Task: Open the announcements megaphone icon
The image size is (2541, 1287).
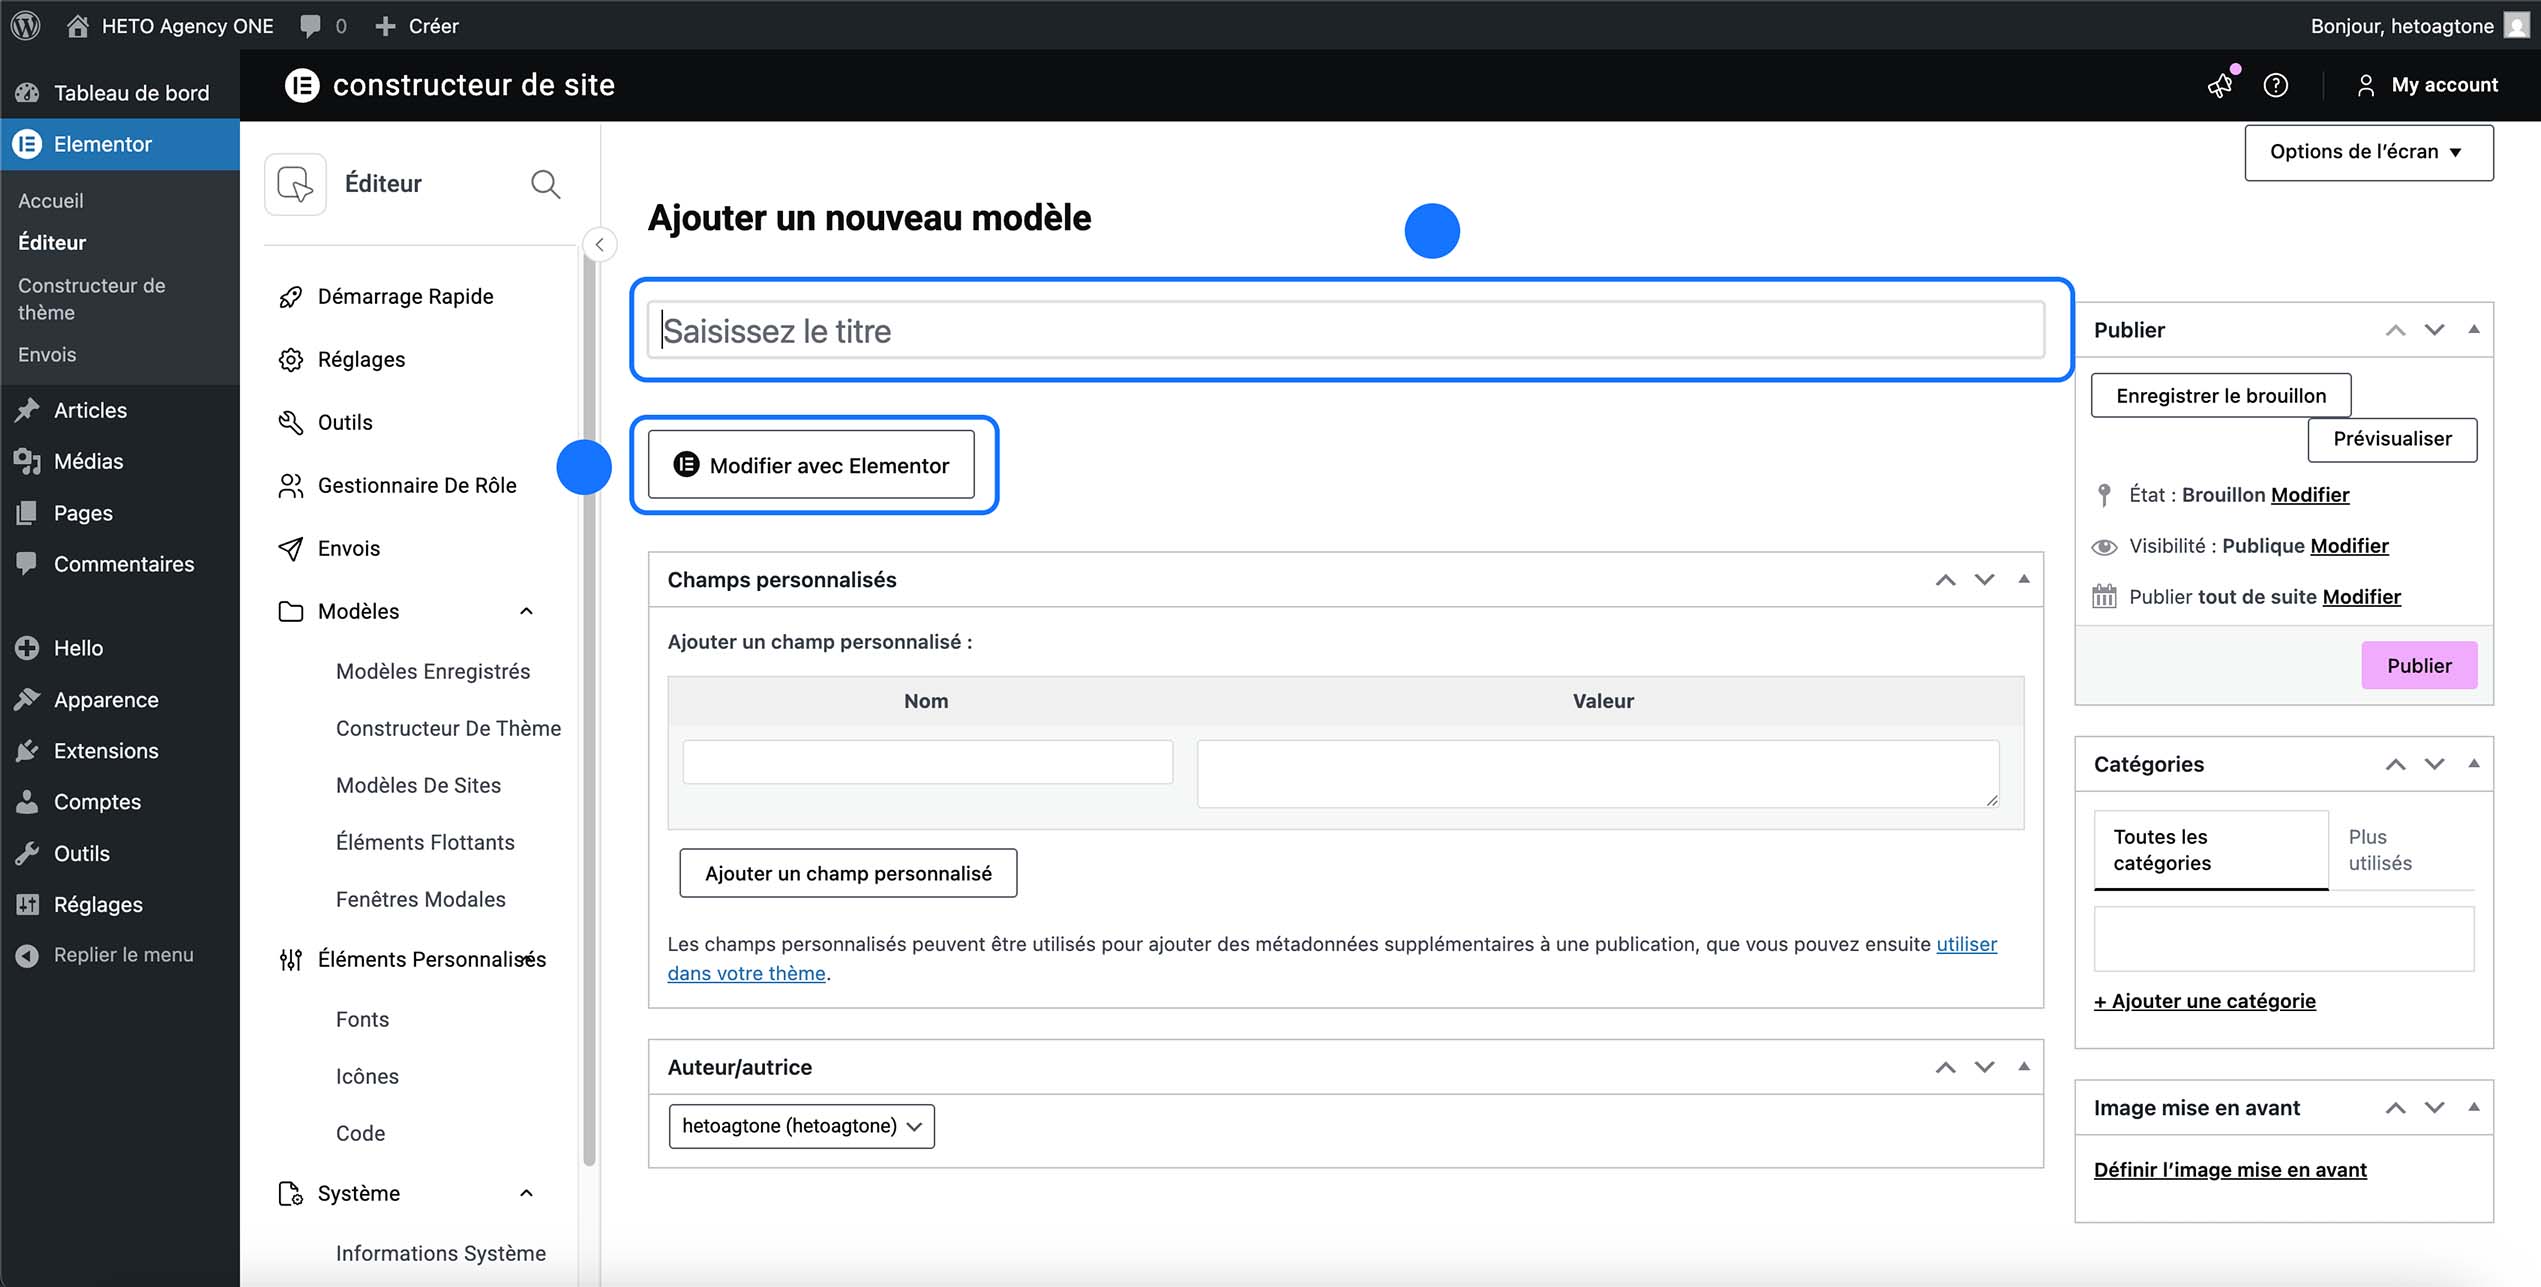Action: 2219,85
